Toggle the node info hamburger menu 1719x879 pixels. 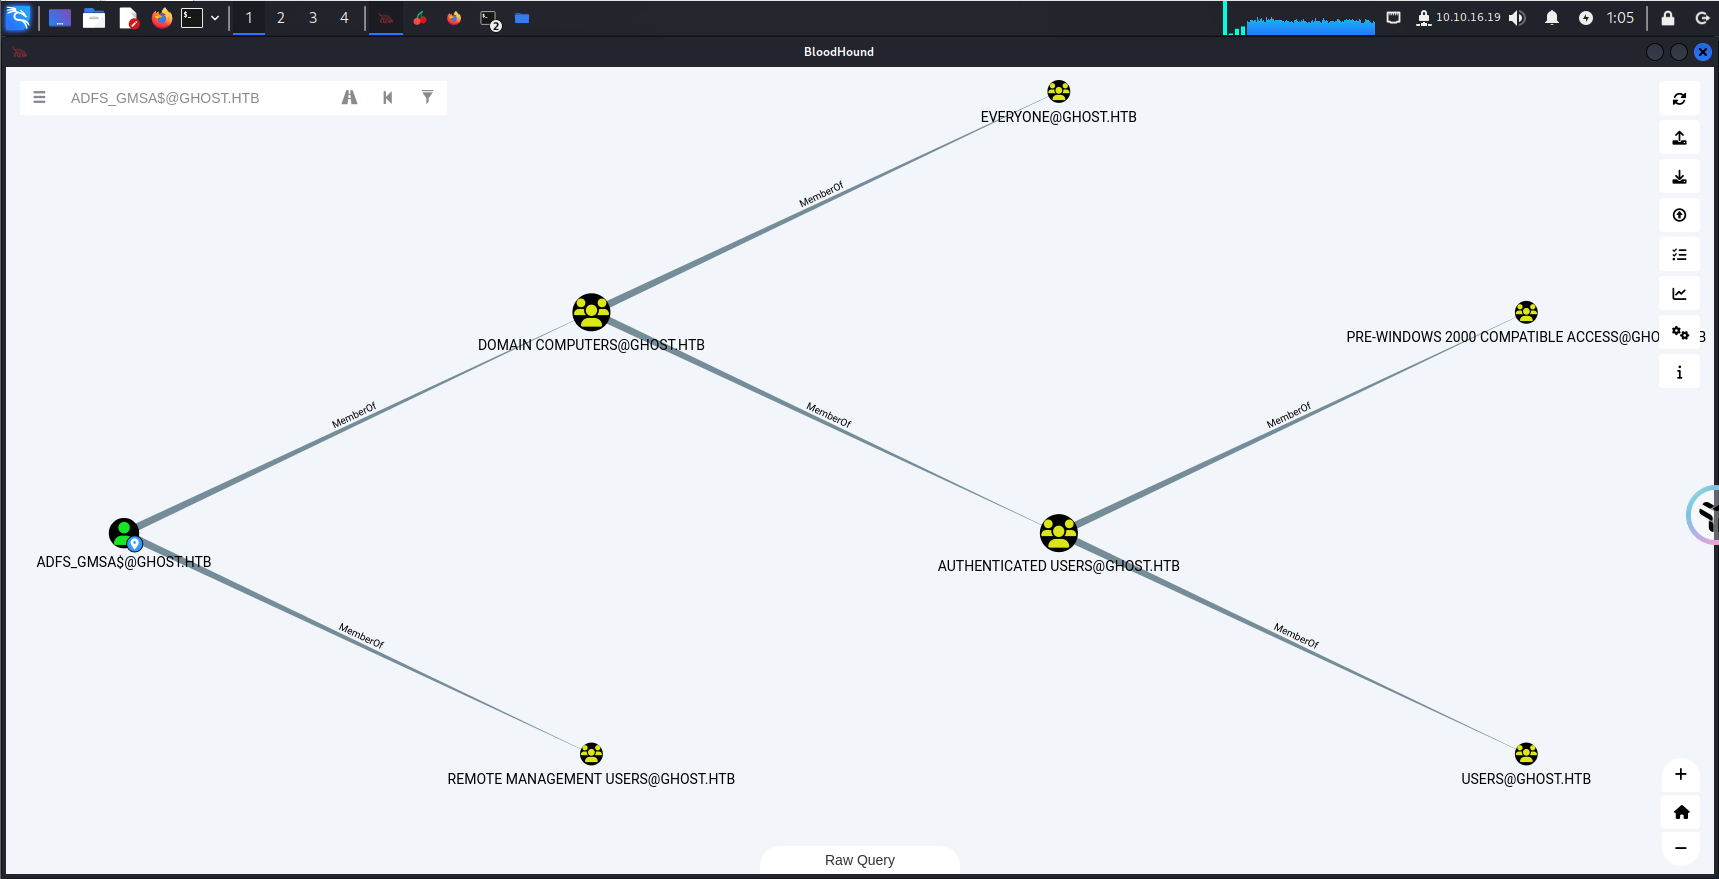coord(40,97)
